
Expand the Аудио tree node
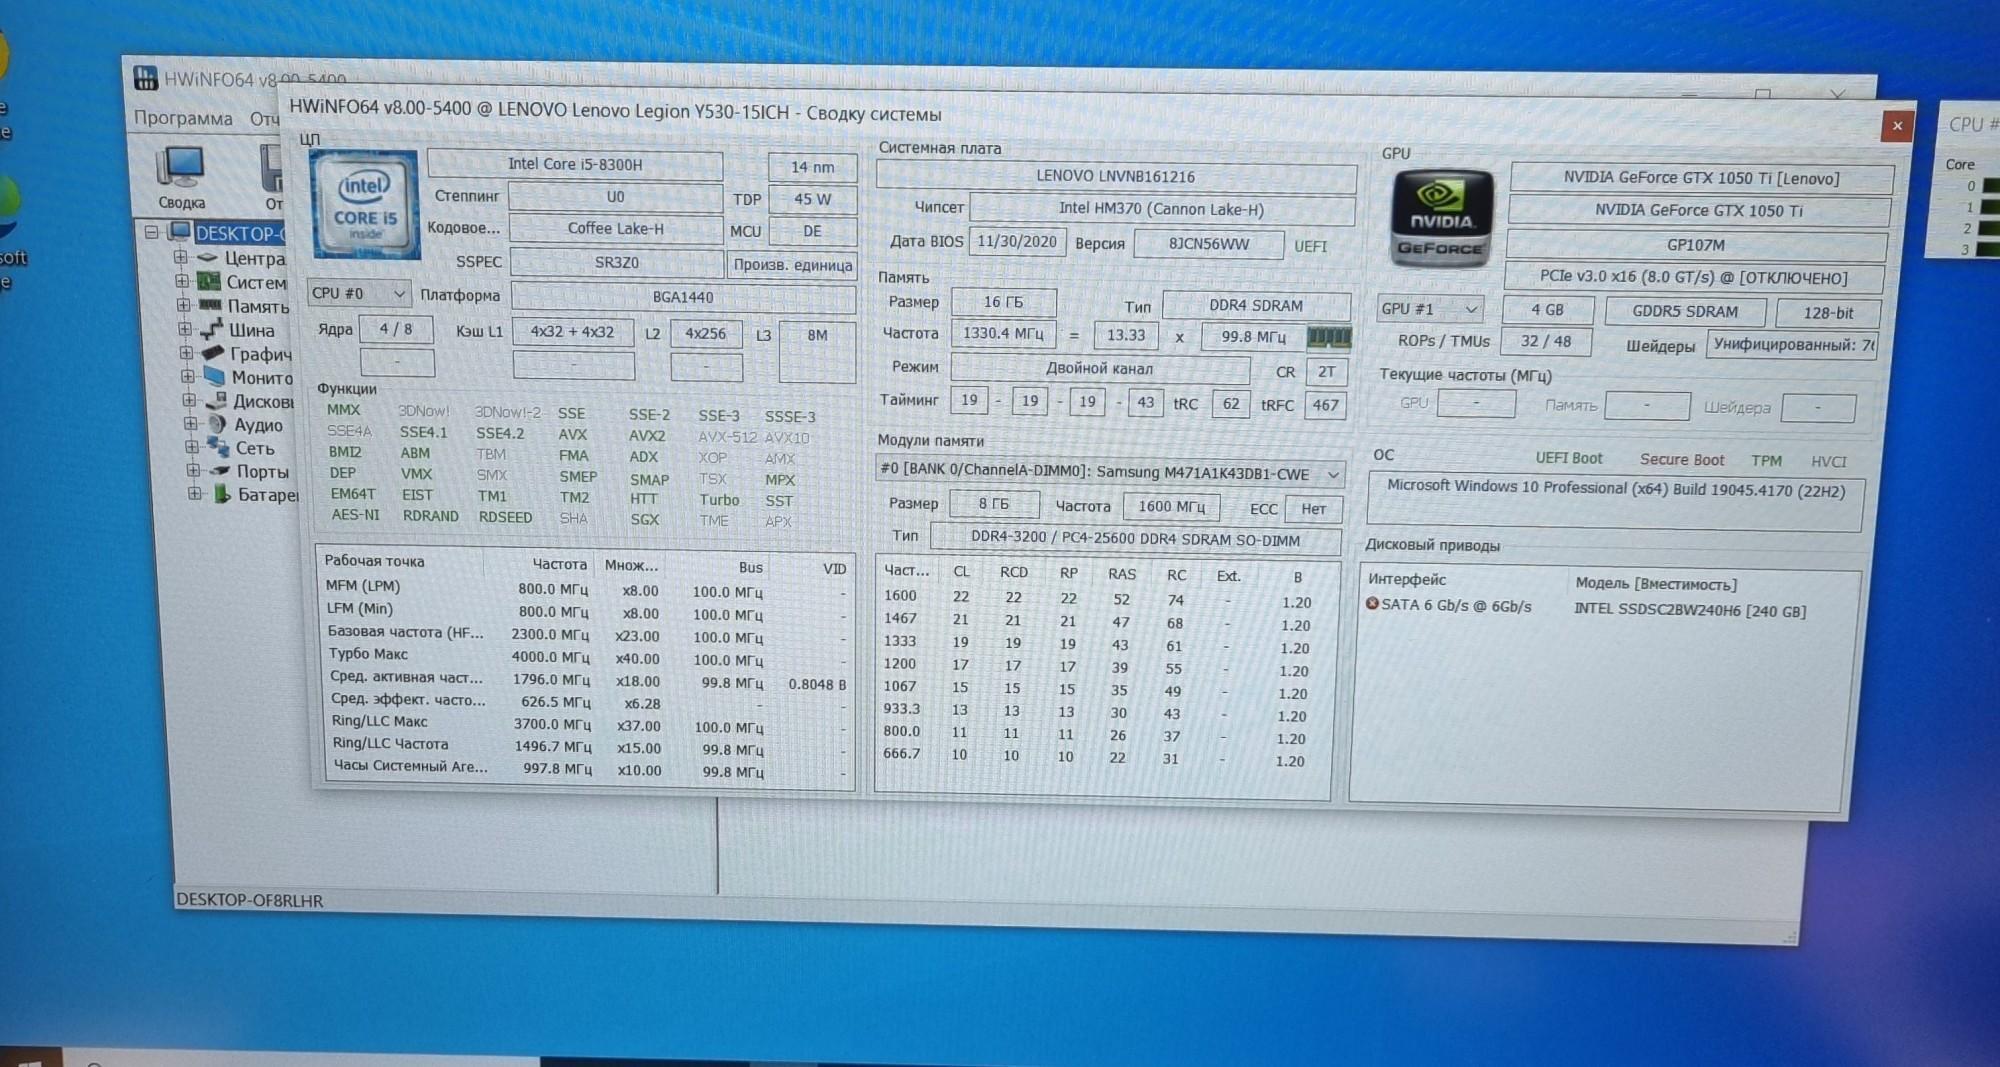pyautogui.click(x=190, y=424)
